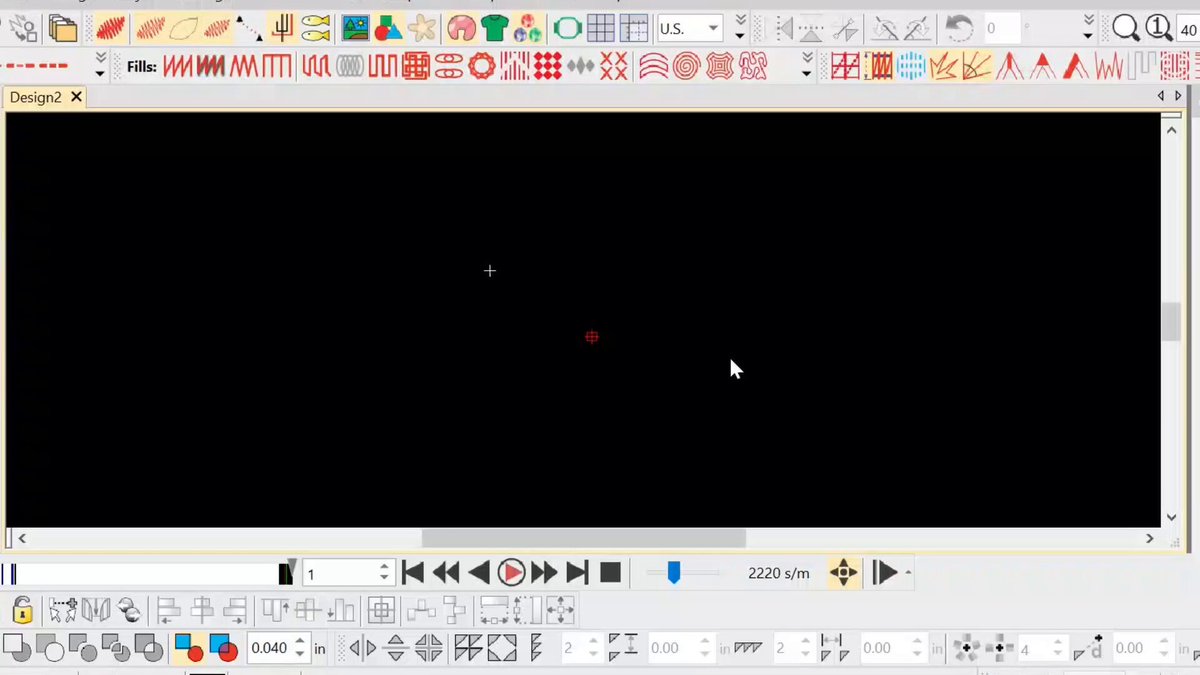Viewport: 1200px width, 675px height.
Task: Toggle the blue square red circle icon
Action: (x=188, y=648)
